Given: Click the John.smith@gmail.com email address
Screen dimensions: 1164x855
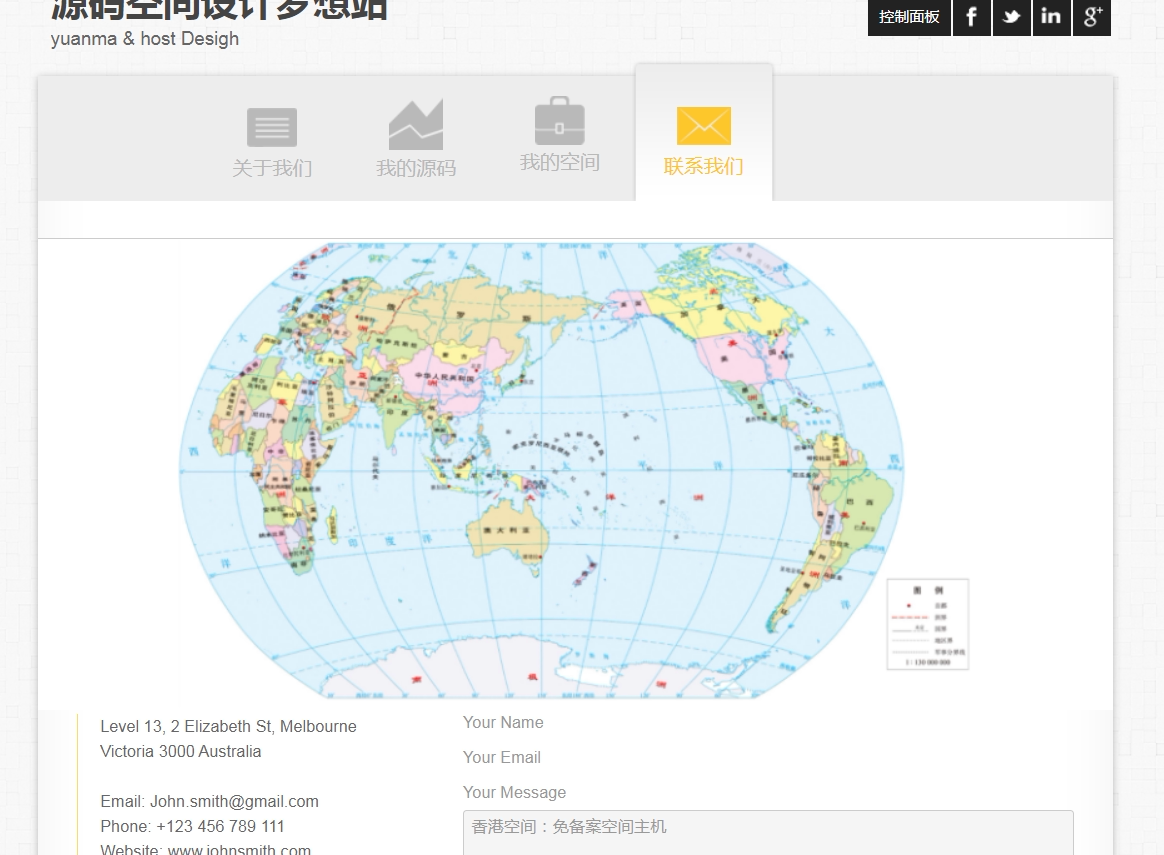Looking at the screenshot, I should [235, 802].
